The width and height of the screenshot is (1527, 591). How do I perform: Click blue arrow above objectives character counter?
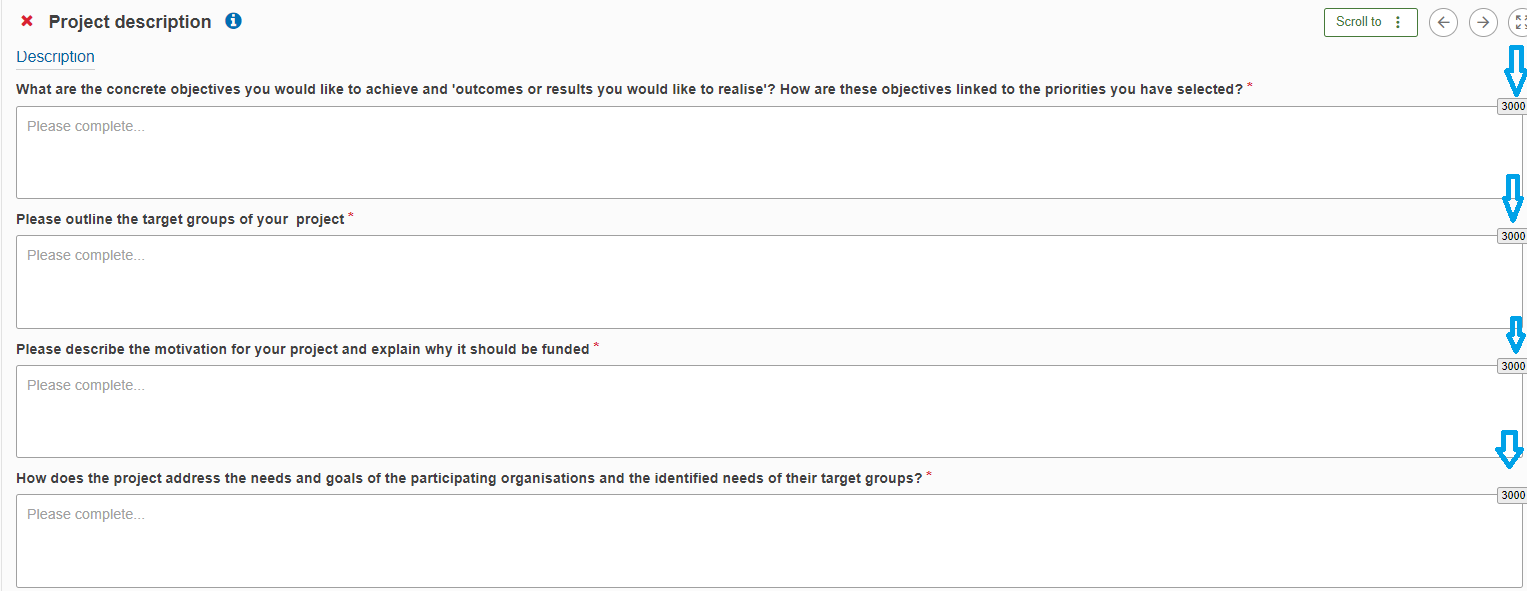[x=1516, y=71]
